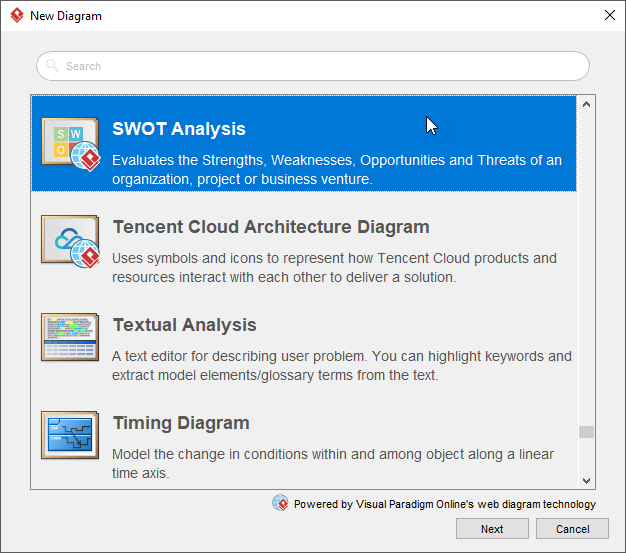Pick the Timing Diagram icon

(x=70, y=436)
